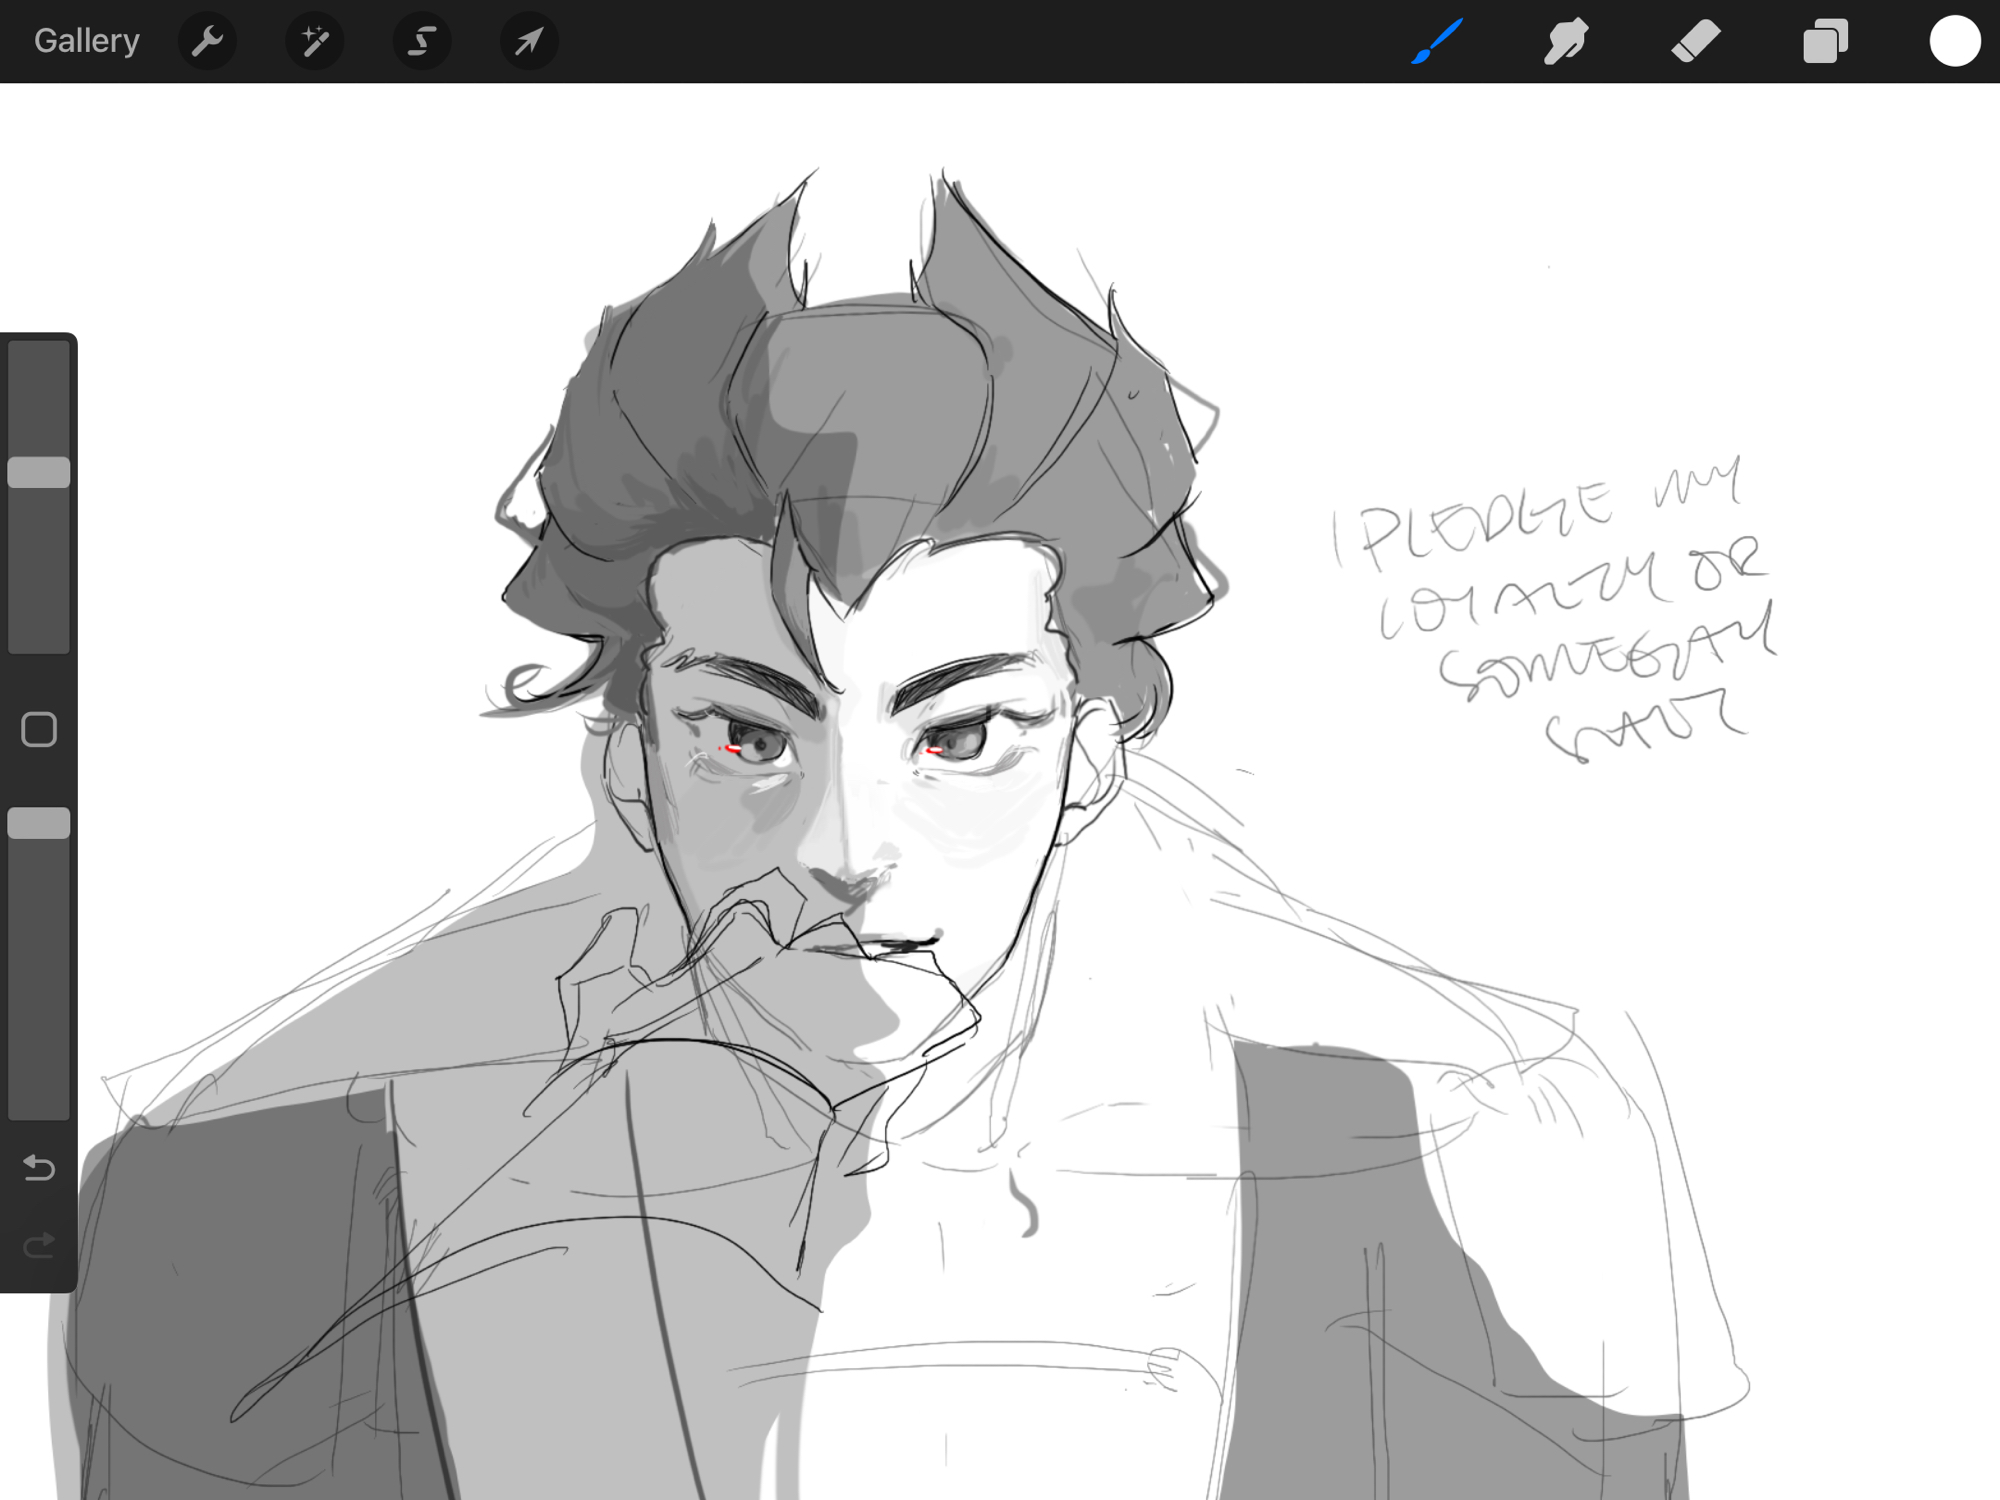This screenshot has height=1500, width=2000.
Task: Open the Actions wrench menu
Action: click(x=207, y=41)
